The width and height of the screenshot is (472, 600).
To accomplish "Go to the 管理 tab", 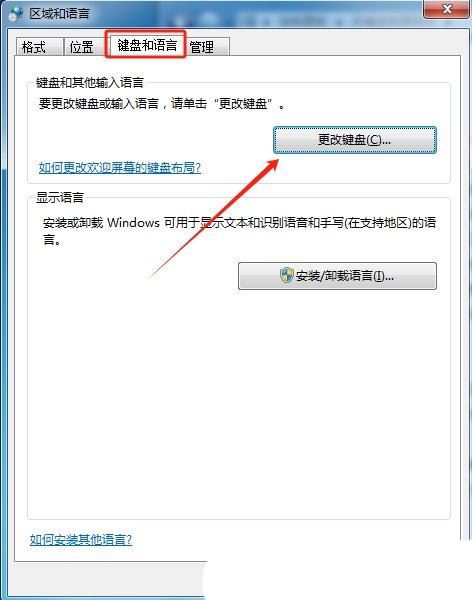I will (x=207, y=47).
